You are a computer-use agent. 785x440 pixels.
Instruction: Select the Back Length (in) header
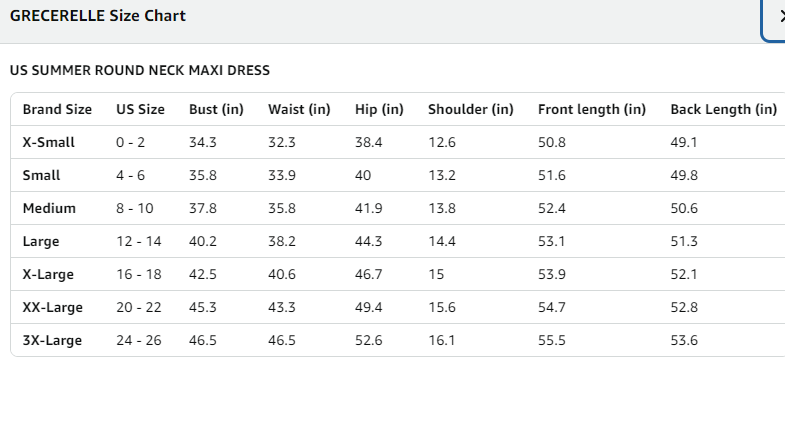pyautogui.click(x=723, y=109)
